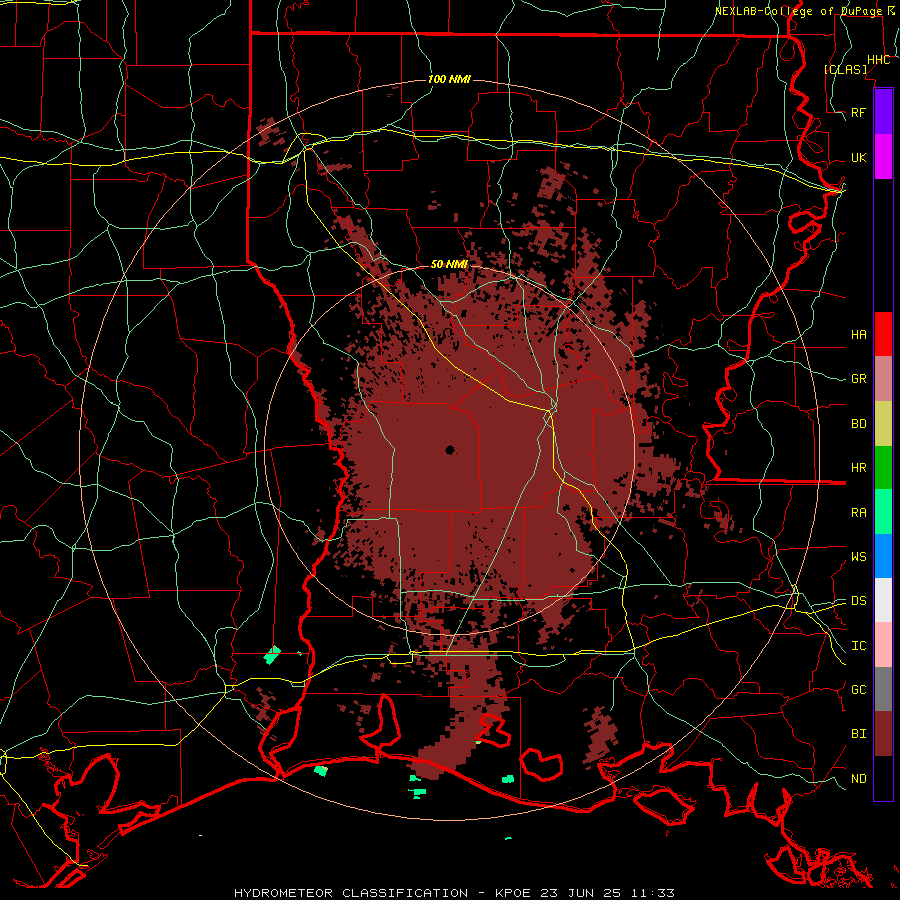Select the yellow BD legend color block

pos(883,424)
